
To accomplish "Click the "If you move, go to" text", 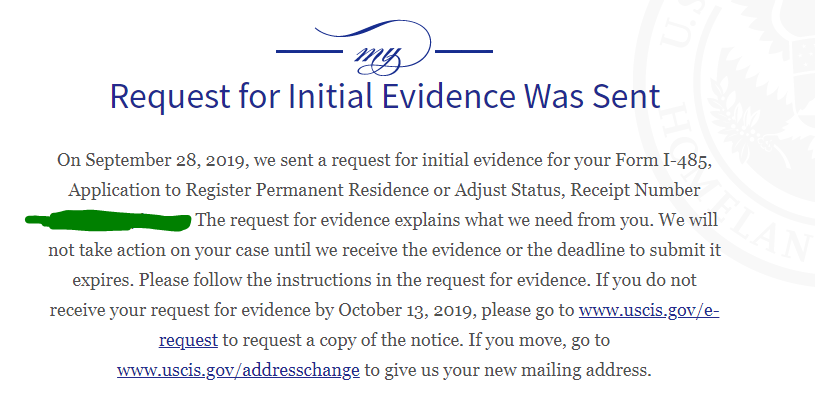I will click(x=539, y=340).
